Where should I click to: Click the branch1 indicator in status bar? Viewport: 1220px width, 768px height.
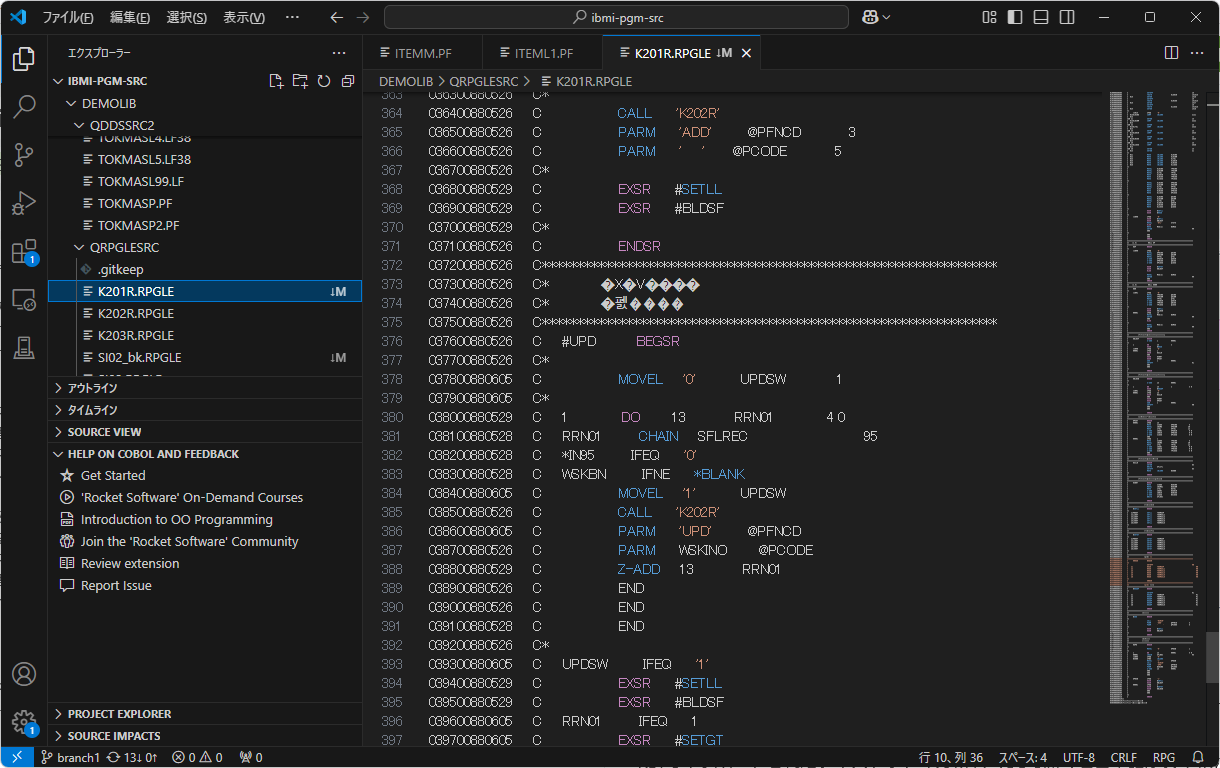tap(70, 757)
